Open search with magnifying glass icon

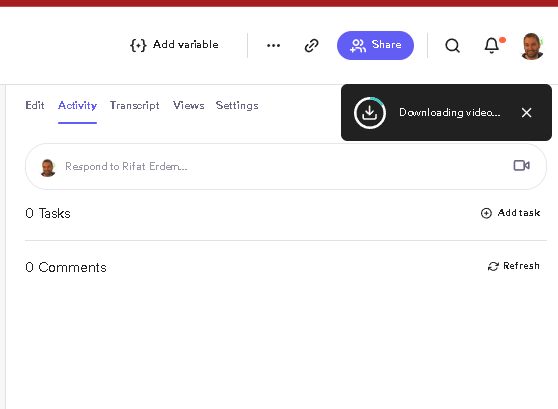452,46
